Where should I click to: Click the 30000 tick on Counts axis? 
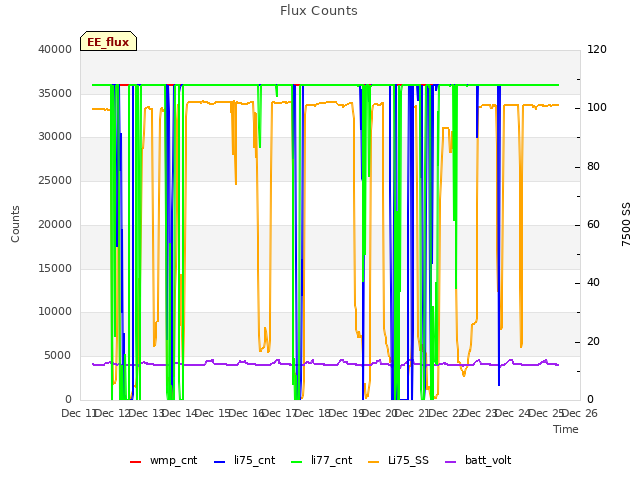click(x=55, y=137)
